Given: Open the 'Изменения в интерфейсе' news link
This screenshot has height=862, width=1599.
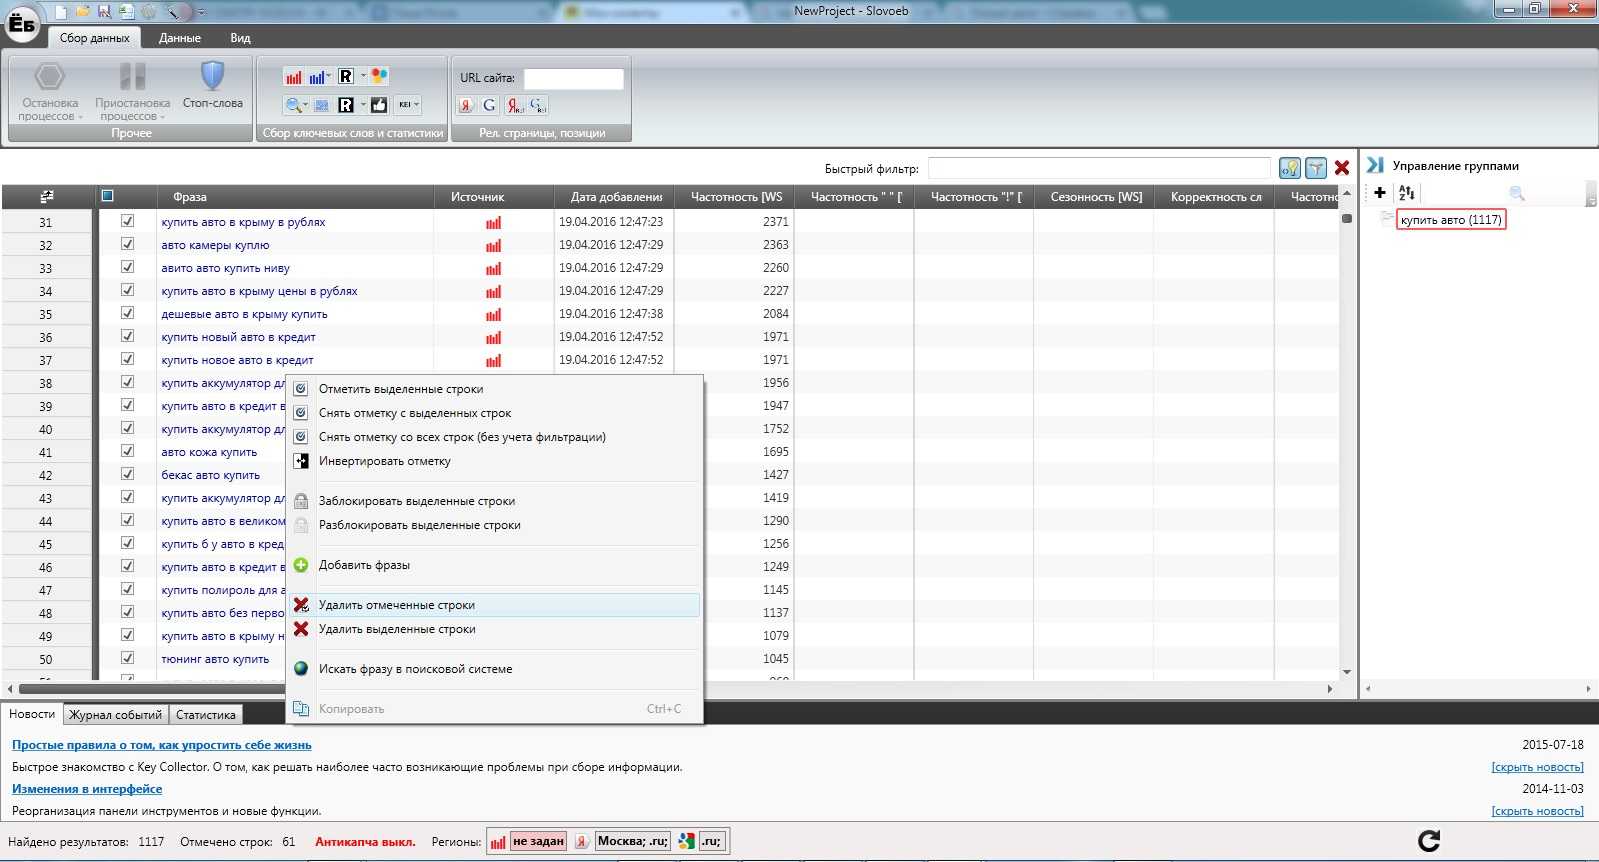Looking at the screenshot, I should pos(87,789).
